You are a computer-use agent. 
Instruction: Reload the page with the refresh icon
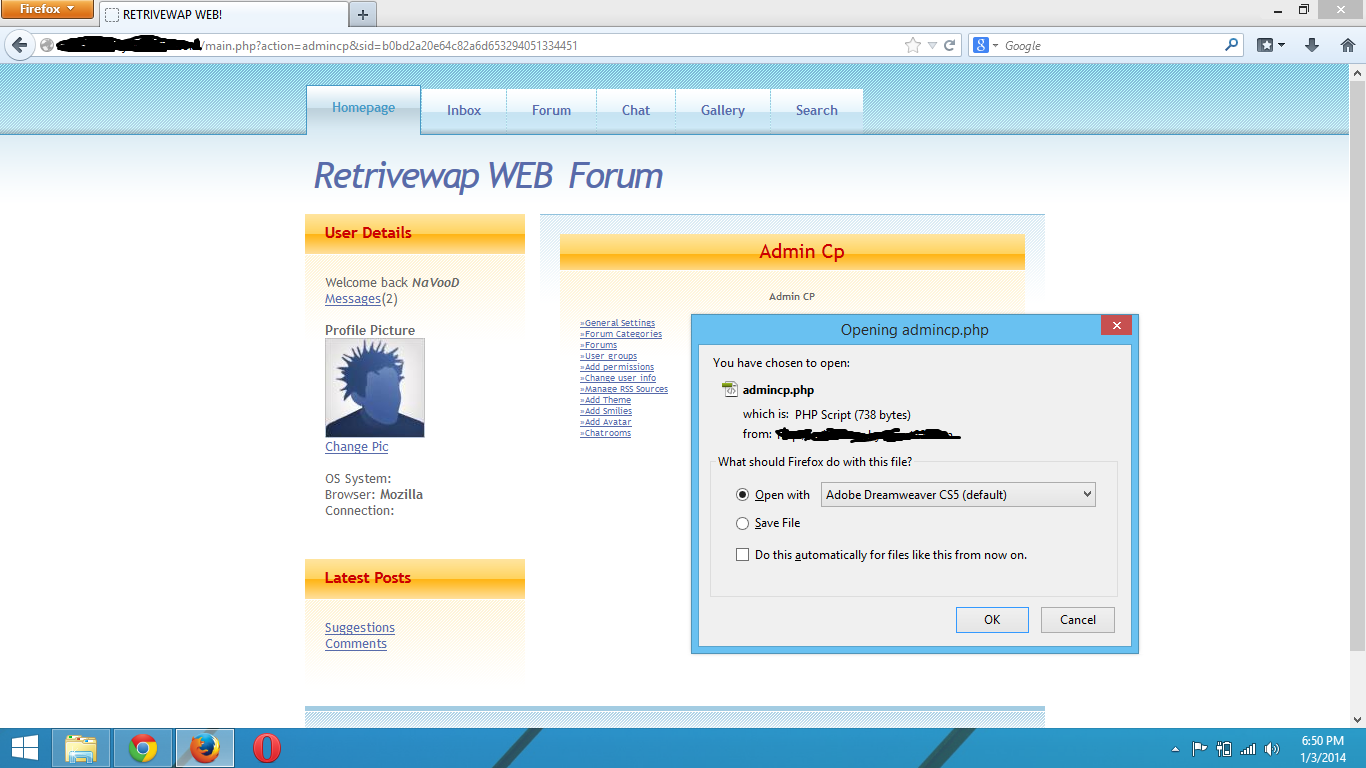click(949, 45)
